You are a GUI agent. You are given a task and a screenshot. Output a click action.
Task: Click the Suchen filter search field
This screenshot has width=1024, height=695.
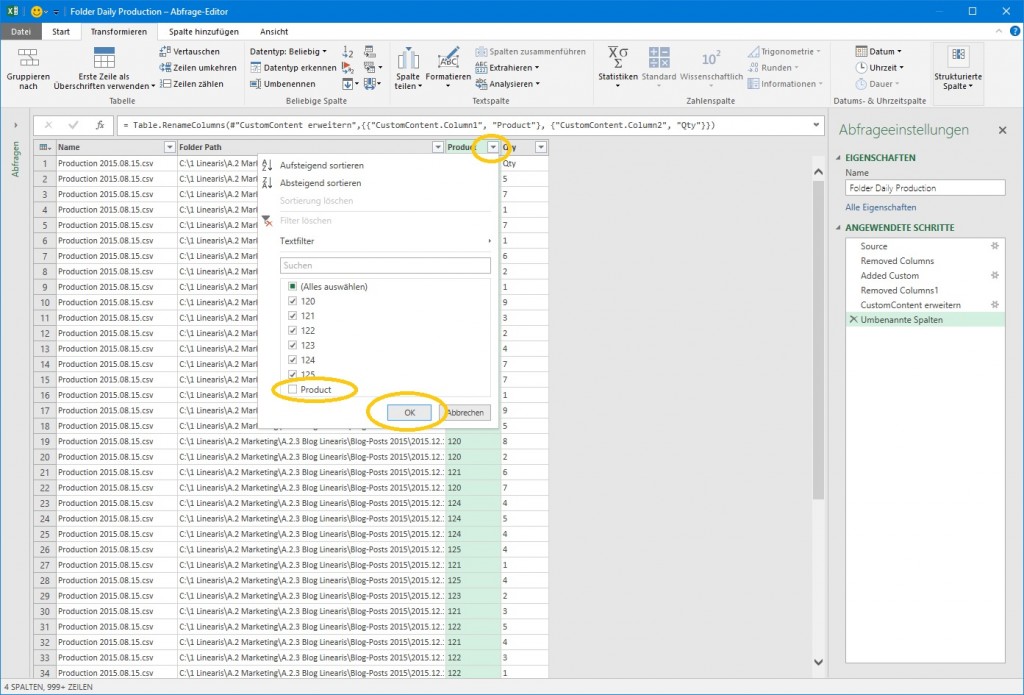(x=385, y=266)
